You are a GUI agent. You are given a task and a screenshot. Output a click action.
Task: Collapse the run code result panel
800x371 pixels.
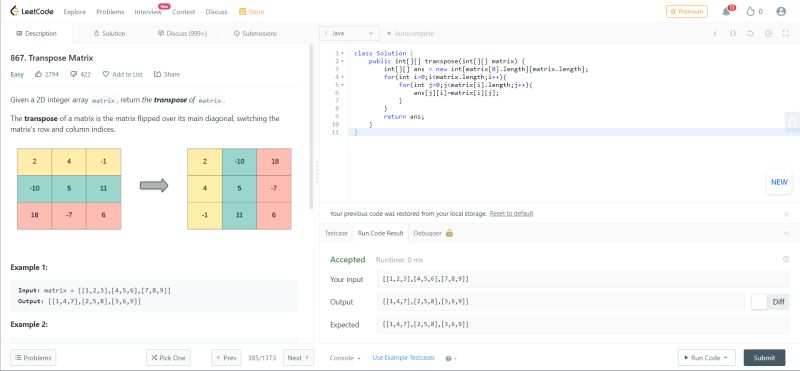[x=786, y=233]
